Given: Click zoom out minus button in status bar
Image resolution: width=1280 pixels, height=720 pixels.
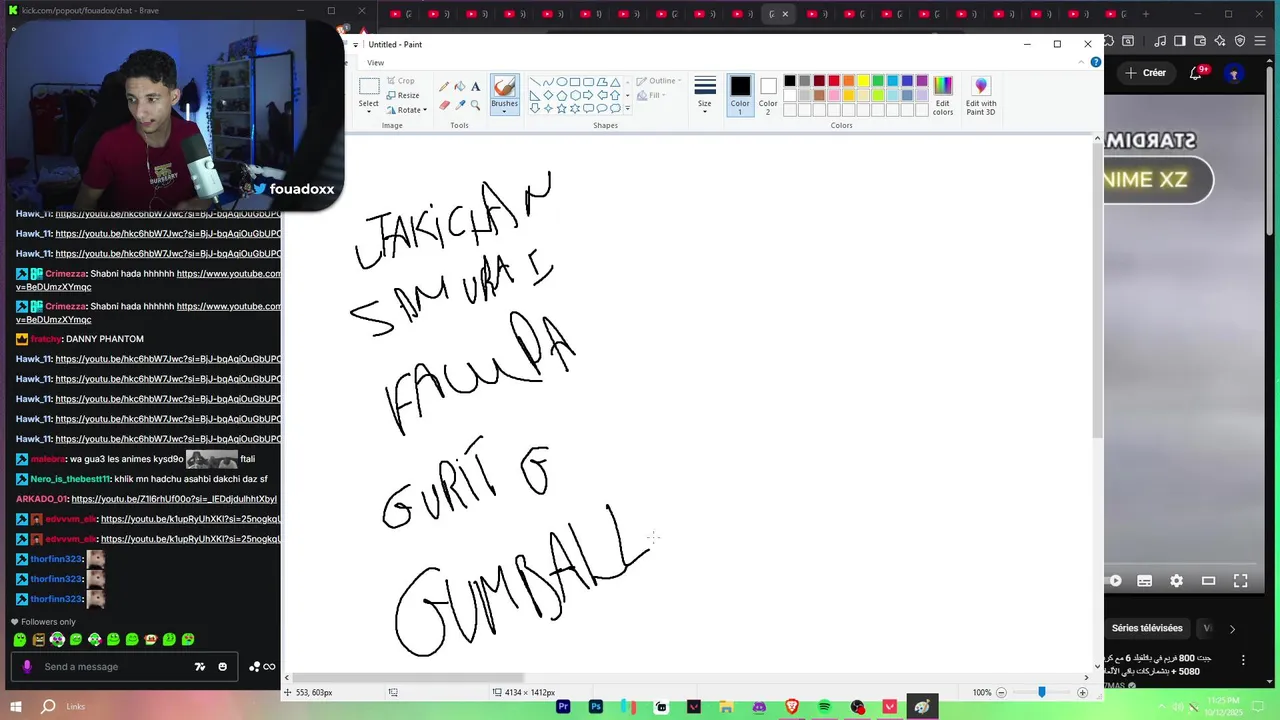Looking at the screenshot, I should tap(1001, 692).
